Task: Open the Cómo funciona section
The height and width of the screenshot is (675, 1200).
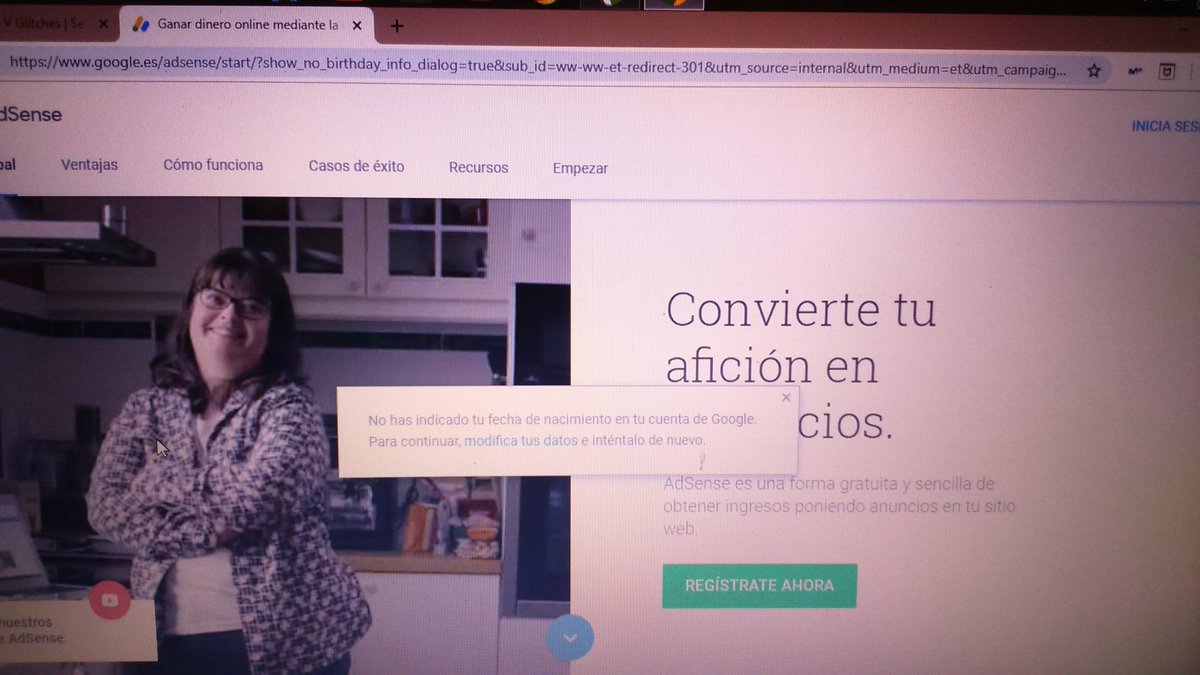Action: coord(213,165)
